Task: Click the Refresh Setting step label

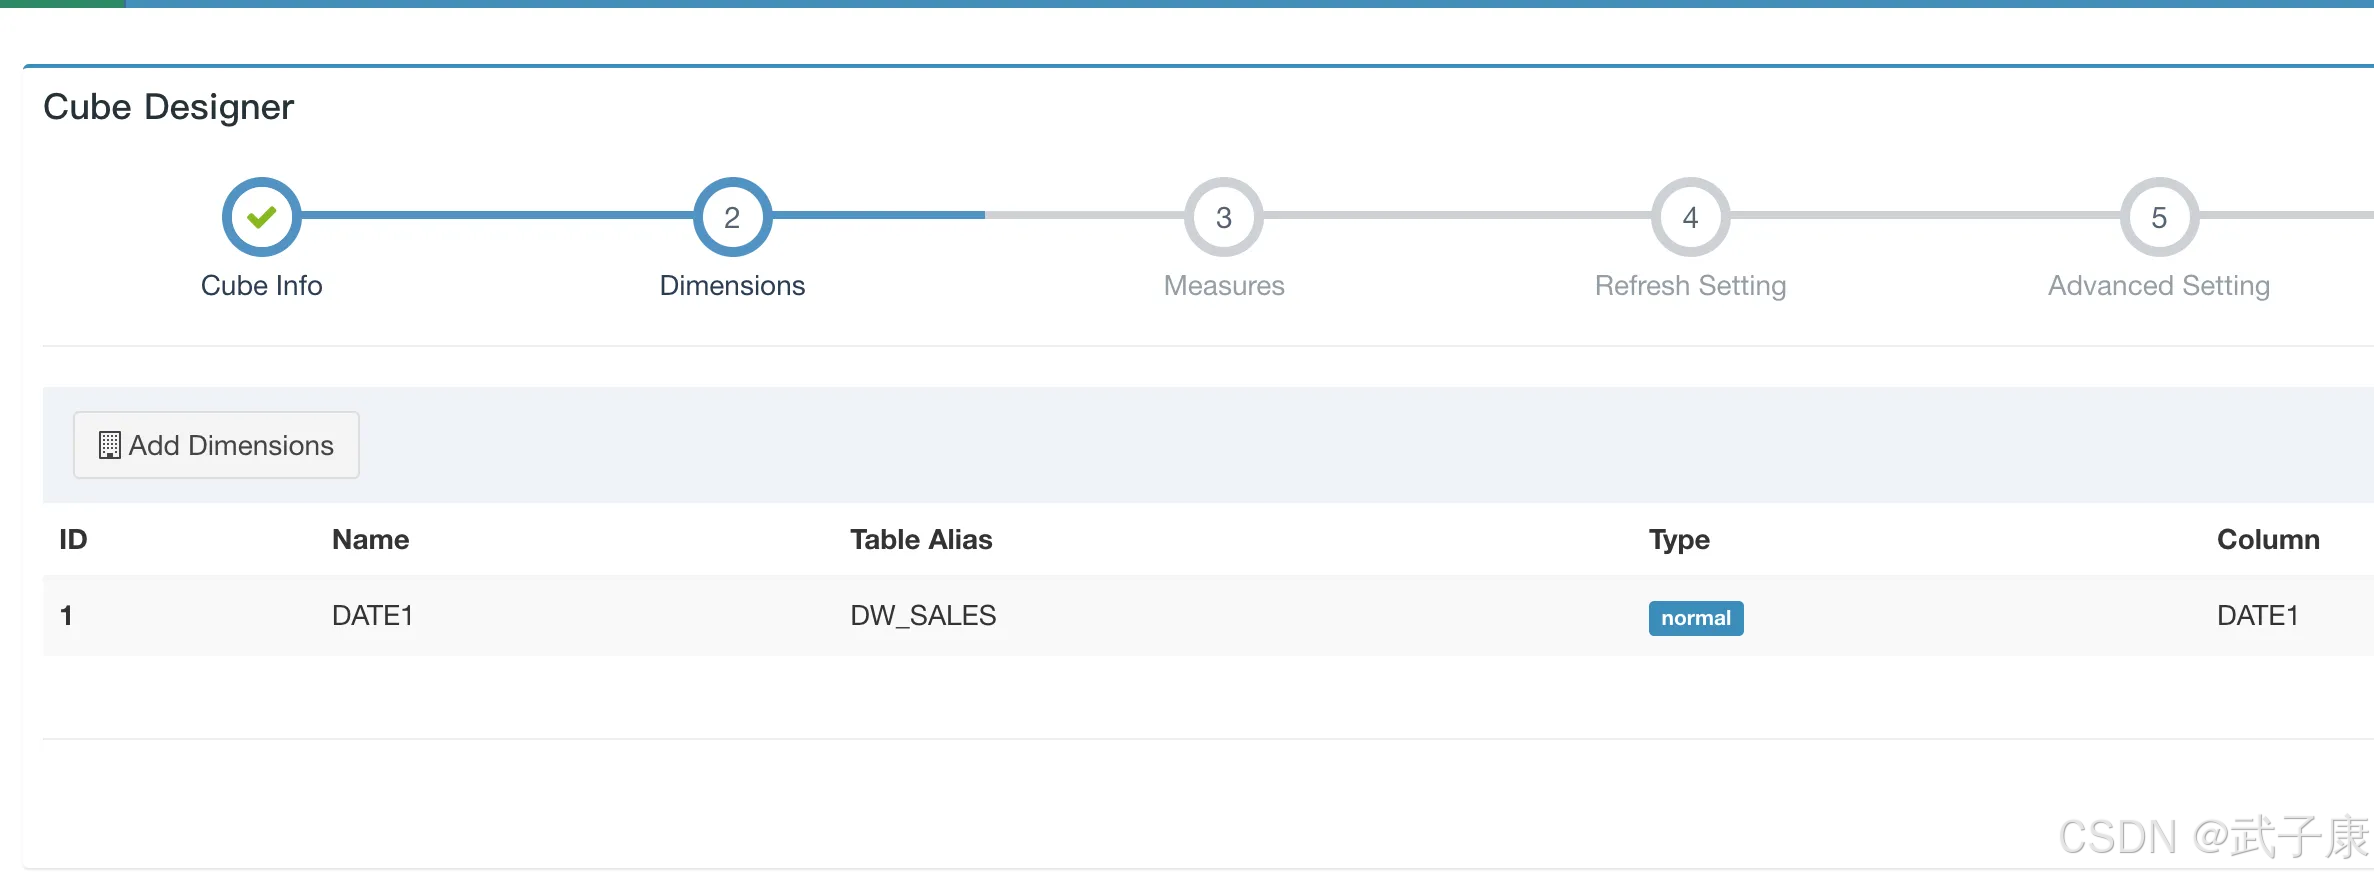Action: (1690, 286)
